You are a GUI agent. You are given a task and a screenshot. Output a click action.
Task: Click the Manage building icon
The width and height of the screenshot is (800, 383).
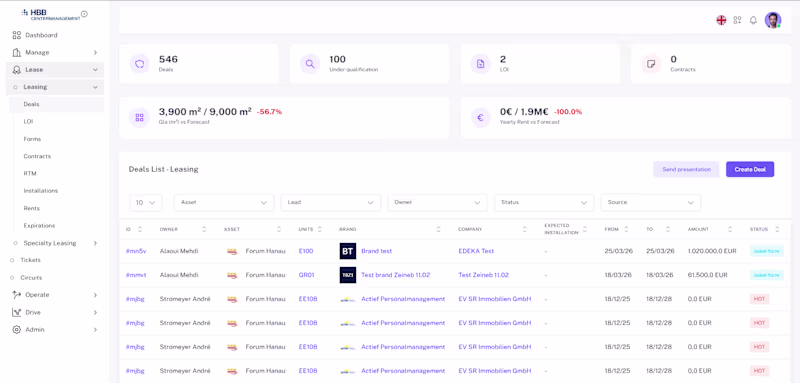[16, 53]
